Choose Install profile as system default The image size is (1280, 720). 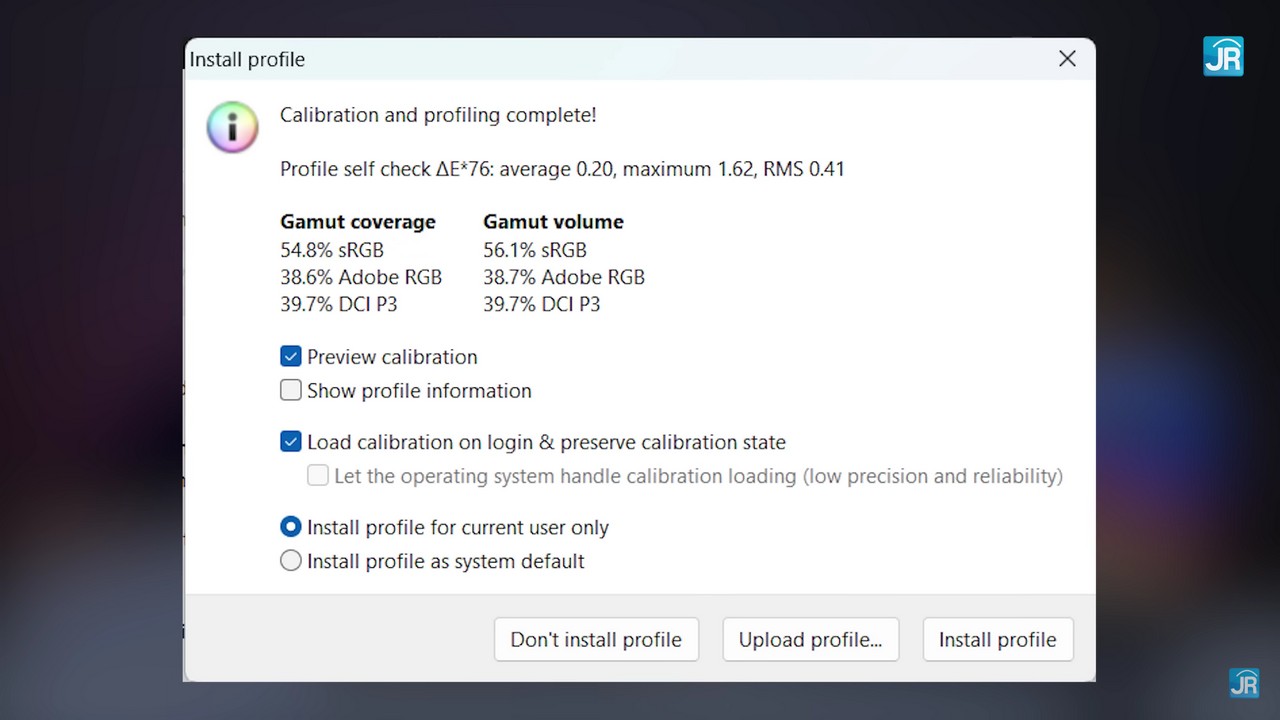tap(291, 561)
